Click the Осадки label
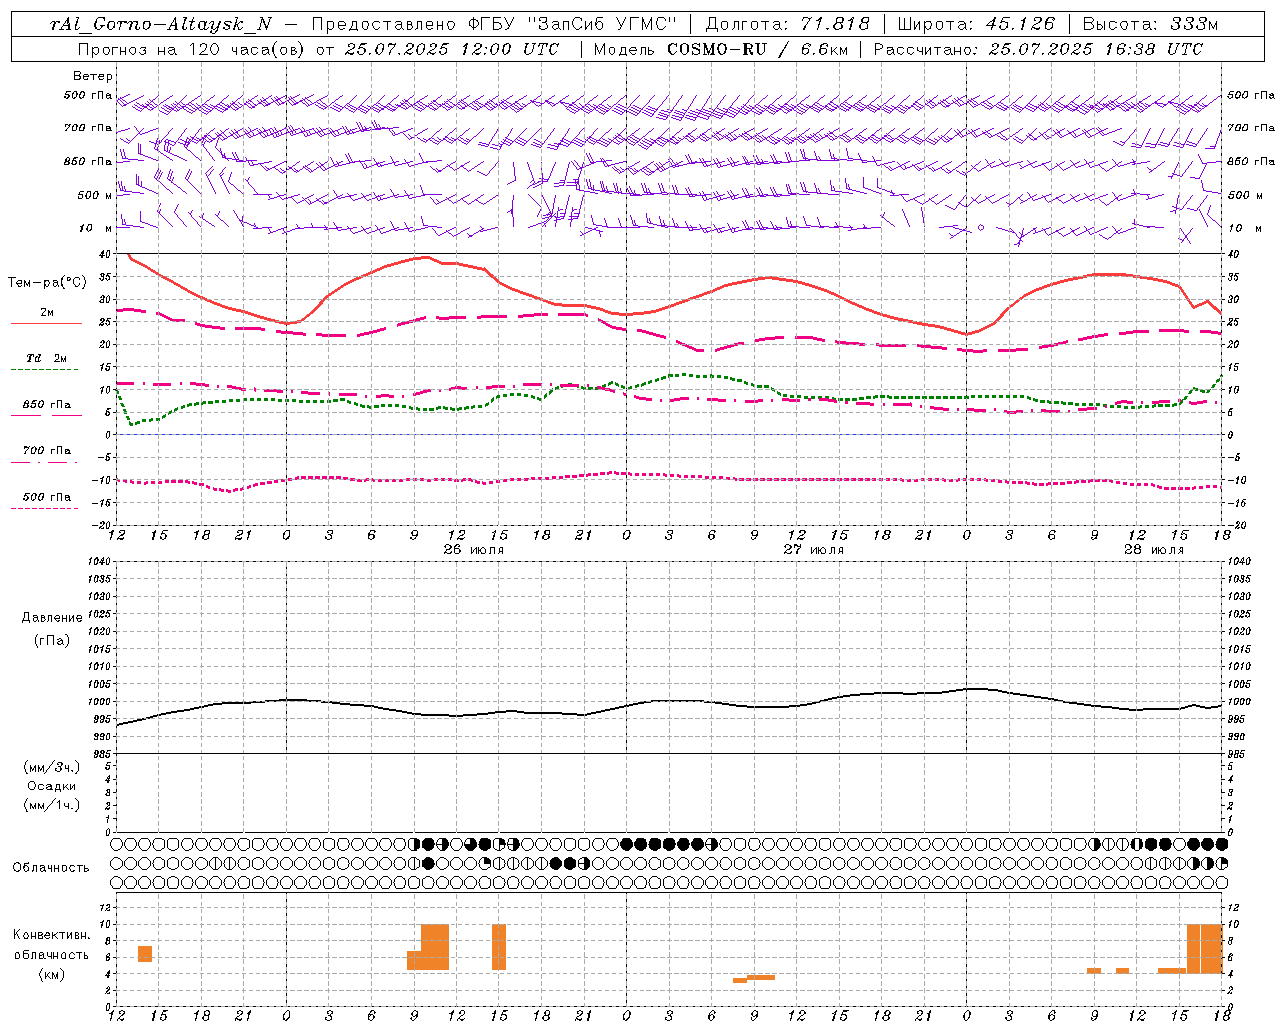 52,786
